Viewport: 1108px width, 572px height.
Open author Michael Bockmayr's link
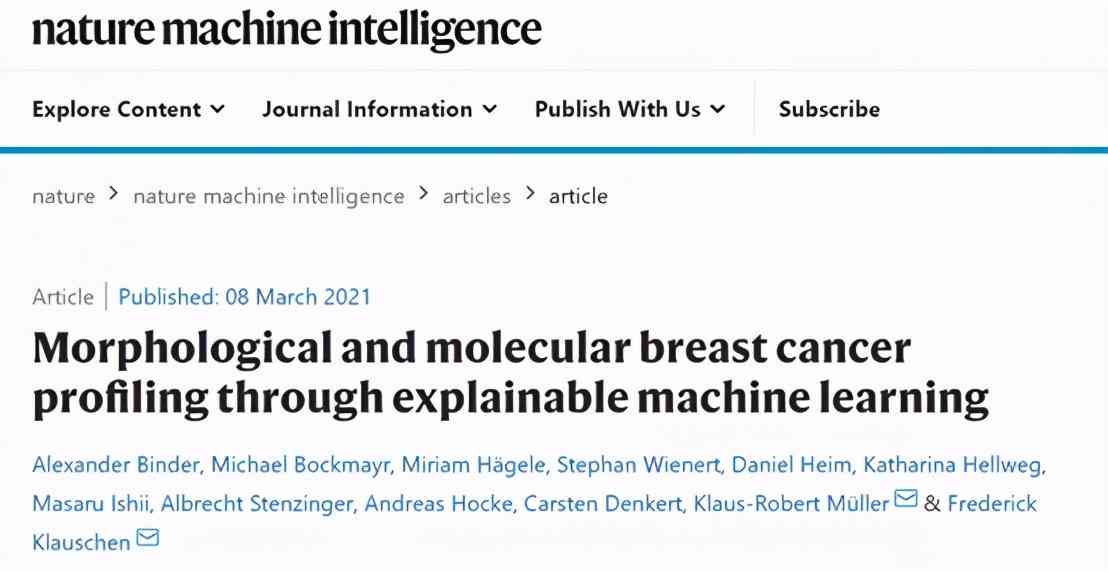coord(302,465)
